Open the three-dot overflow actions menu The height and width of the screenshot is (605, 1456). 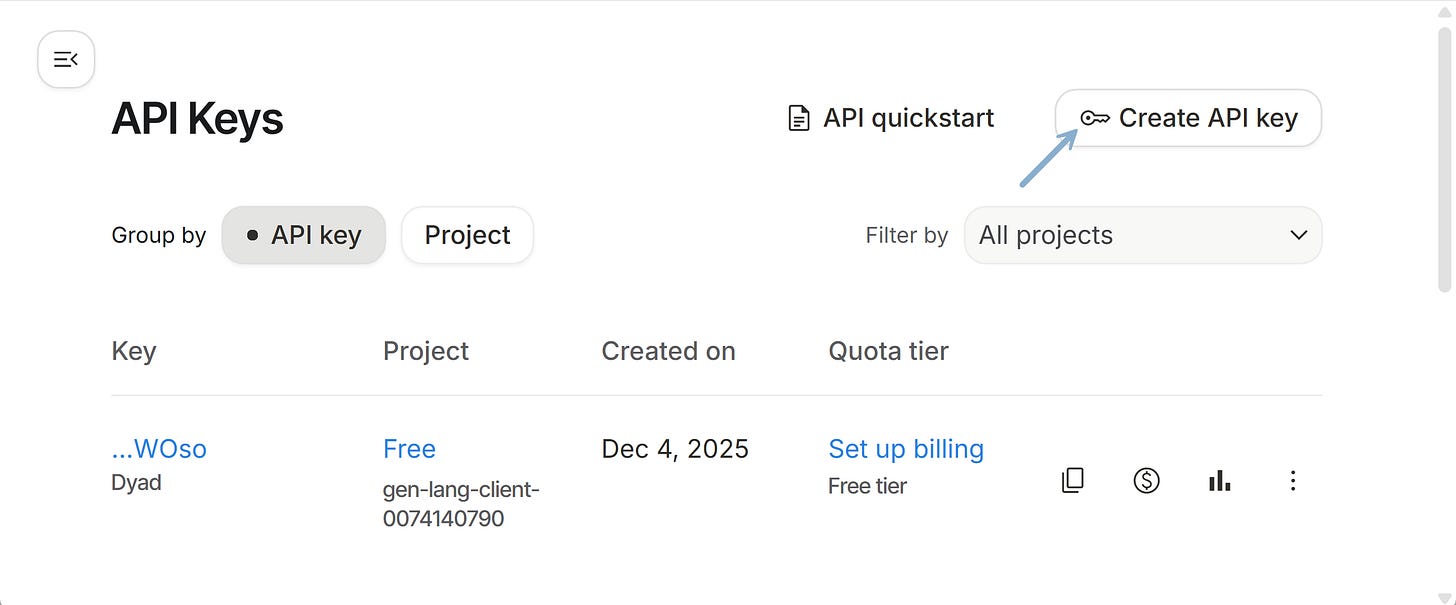click(x=1293, y=481)
